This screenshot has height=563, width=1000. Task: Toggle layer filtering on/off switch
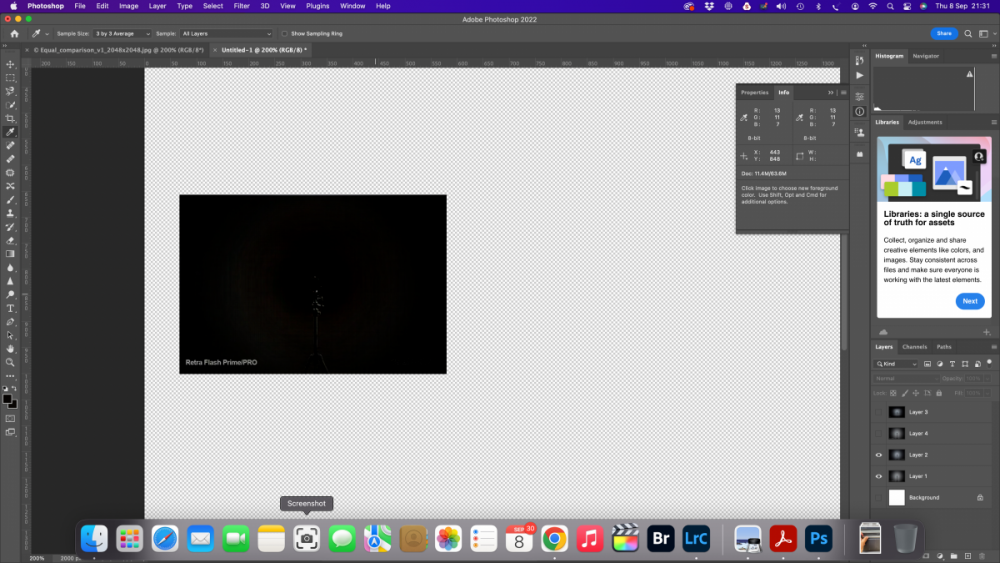tap(989, 363)
